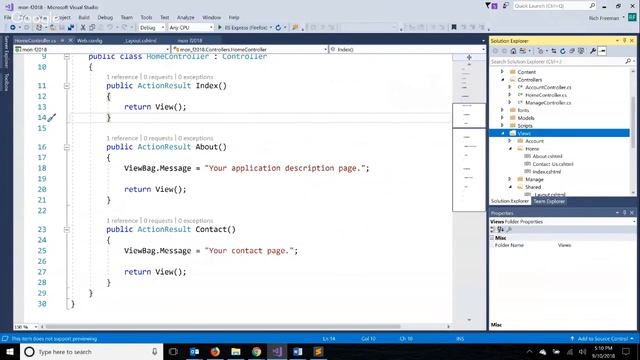The height and width of the screenshot is (360, 640).
Task: Expand the Models folder node
Action: click(503, 118)
